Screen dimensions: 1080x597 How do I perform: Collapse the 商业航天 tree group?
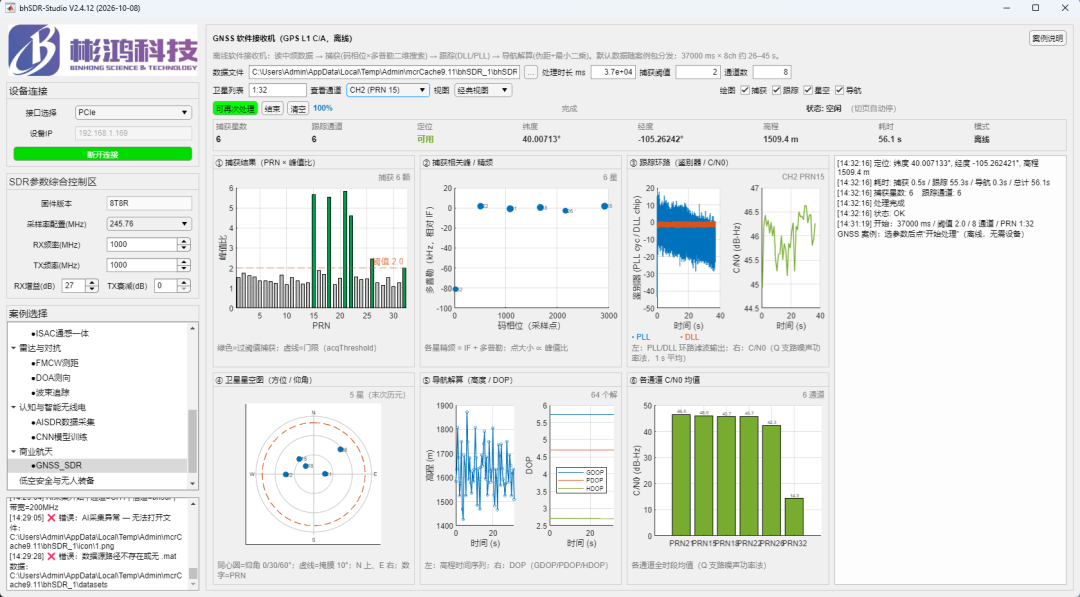(13, 452)
